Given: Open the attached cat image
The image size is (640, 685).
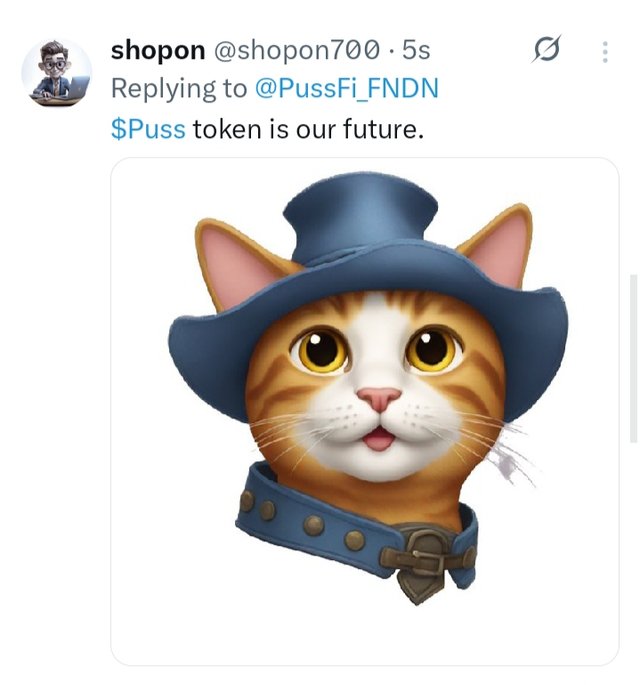Looking at the screenshot, I should 365,411.
